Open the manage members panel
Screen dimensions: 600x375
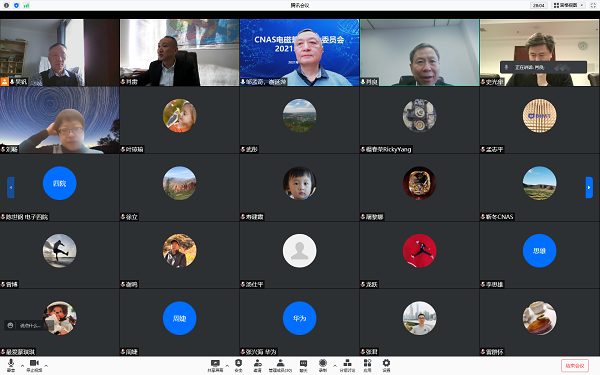(280, 365)
